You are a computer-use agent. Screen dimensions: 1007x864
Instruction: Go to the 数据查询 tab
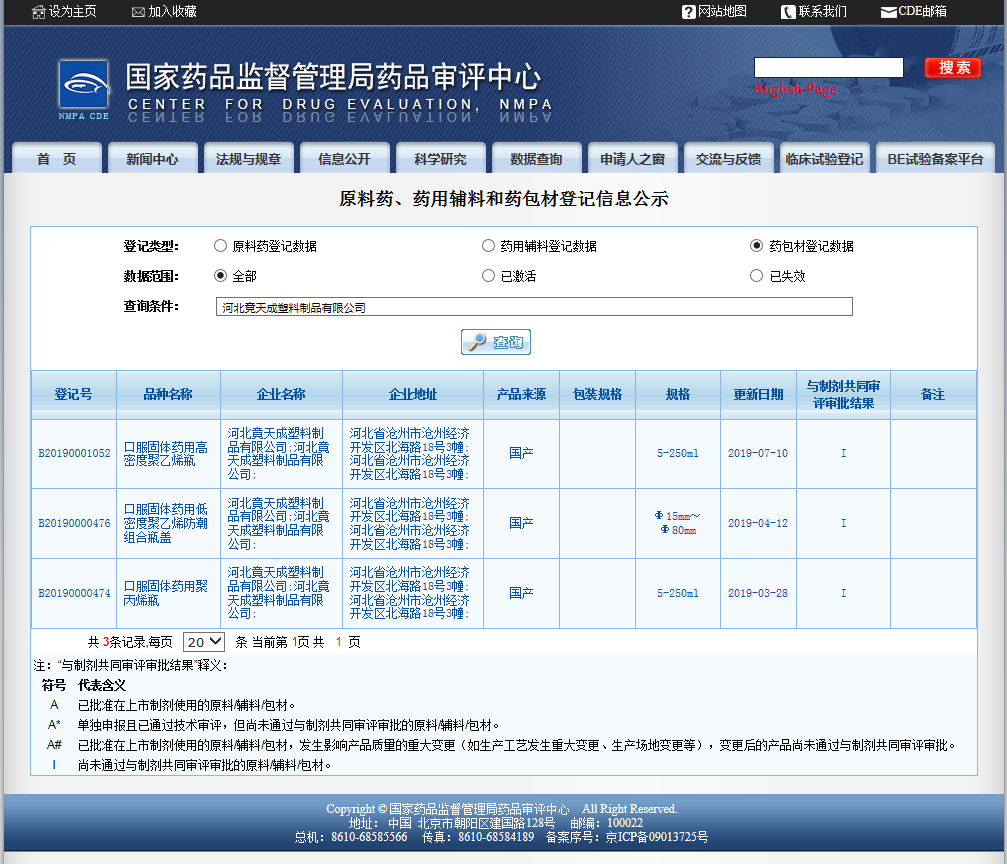point(536,159)
